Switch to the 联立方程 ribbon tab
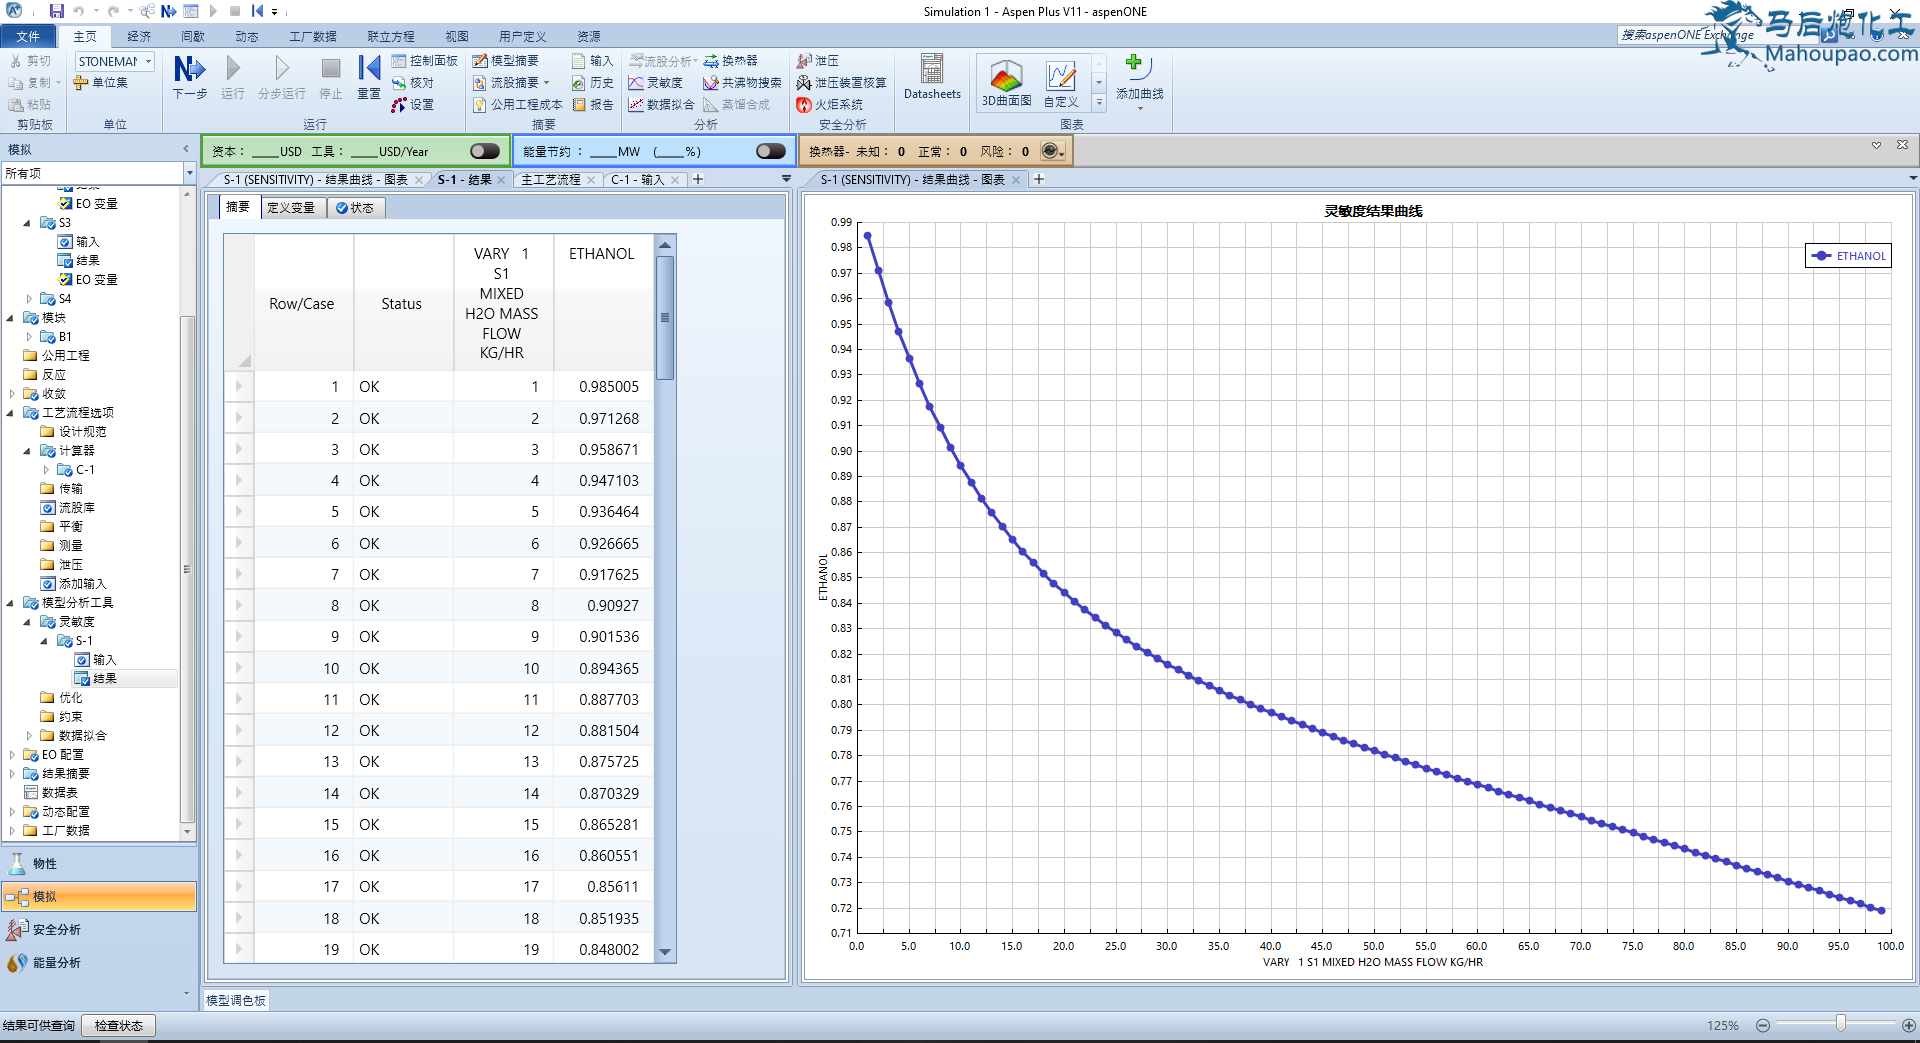1920x1043 pixels. tap(390, 36)
